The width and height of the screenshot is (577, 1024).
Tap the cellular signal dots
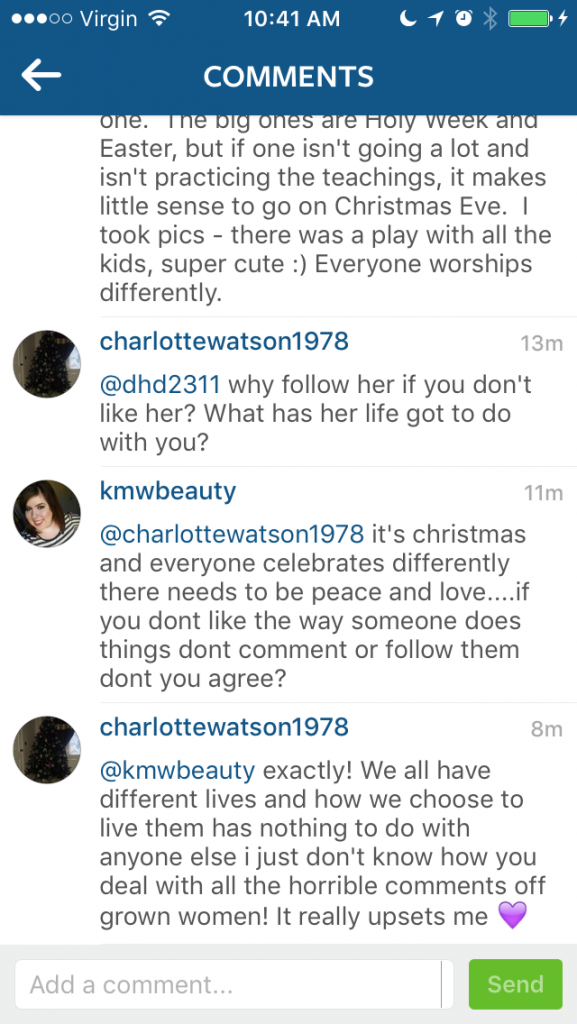tap(42, 18)
